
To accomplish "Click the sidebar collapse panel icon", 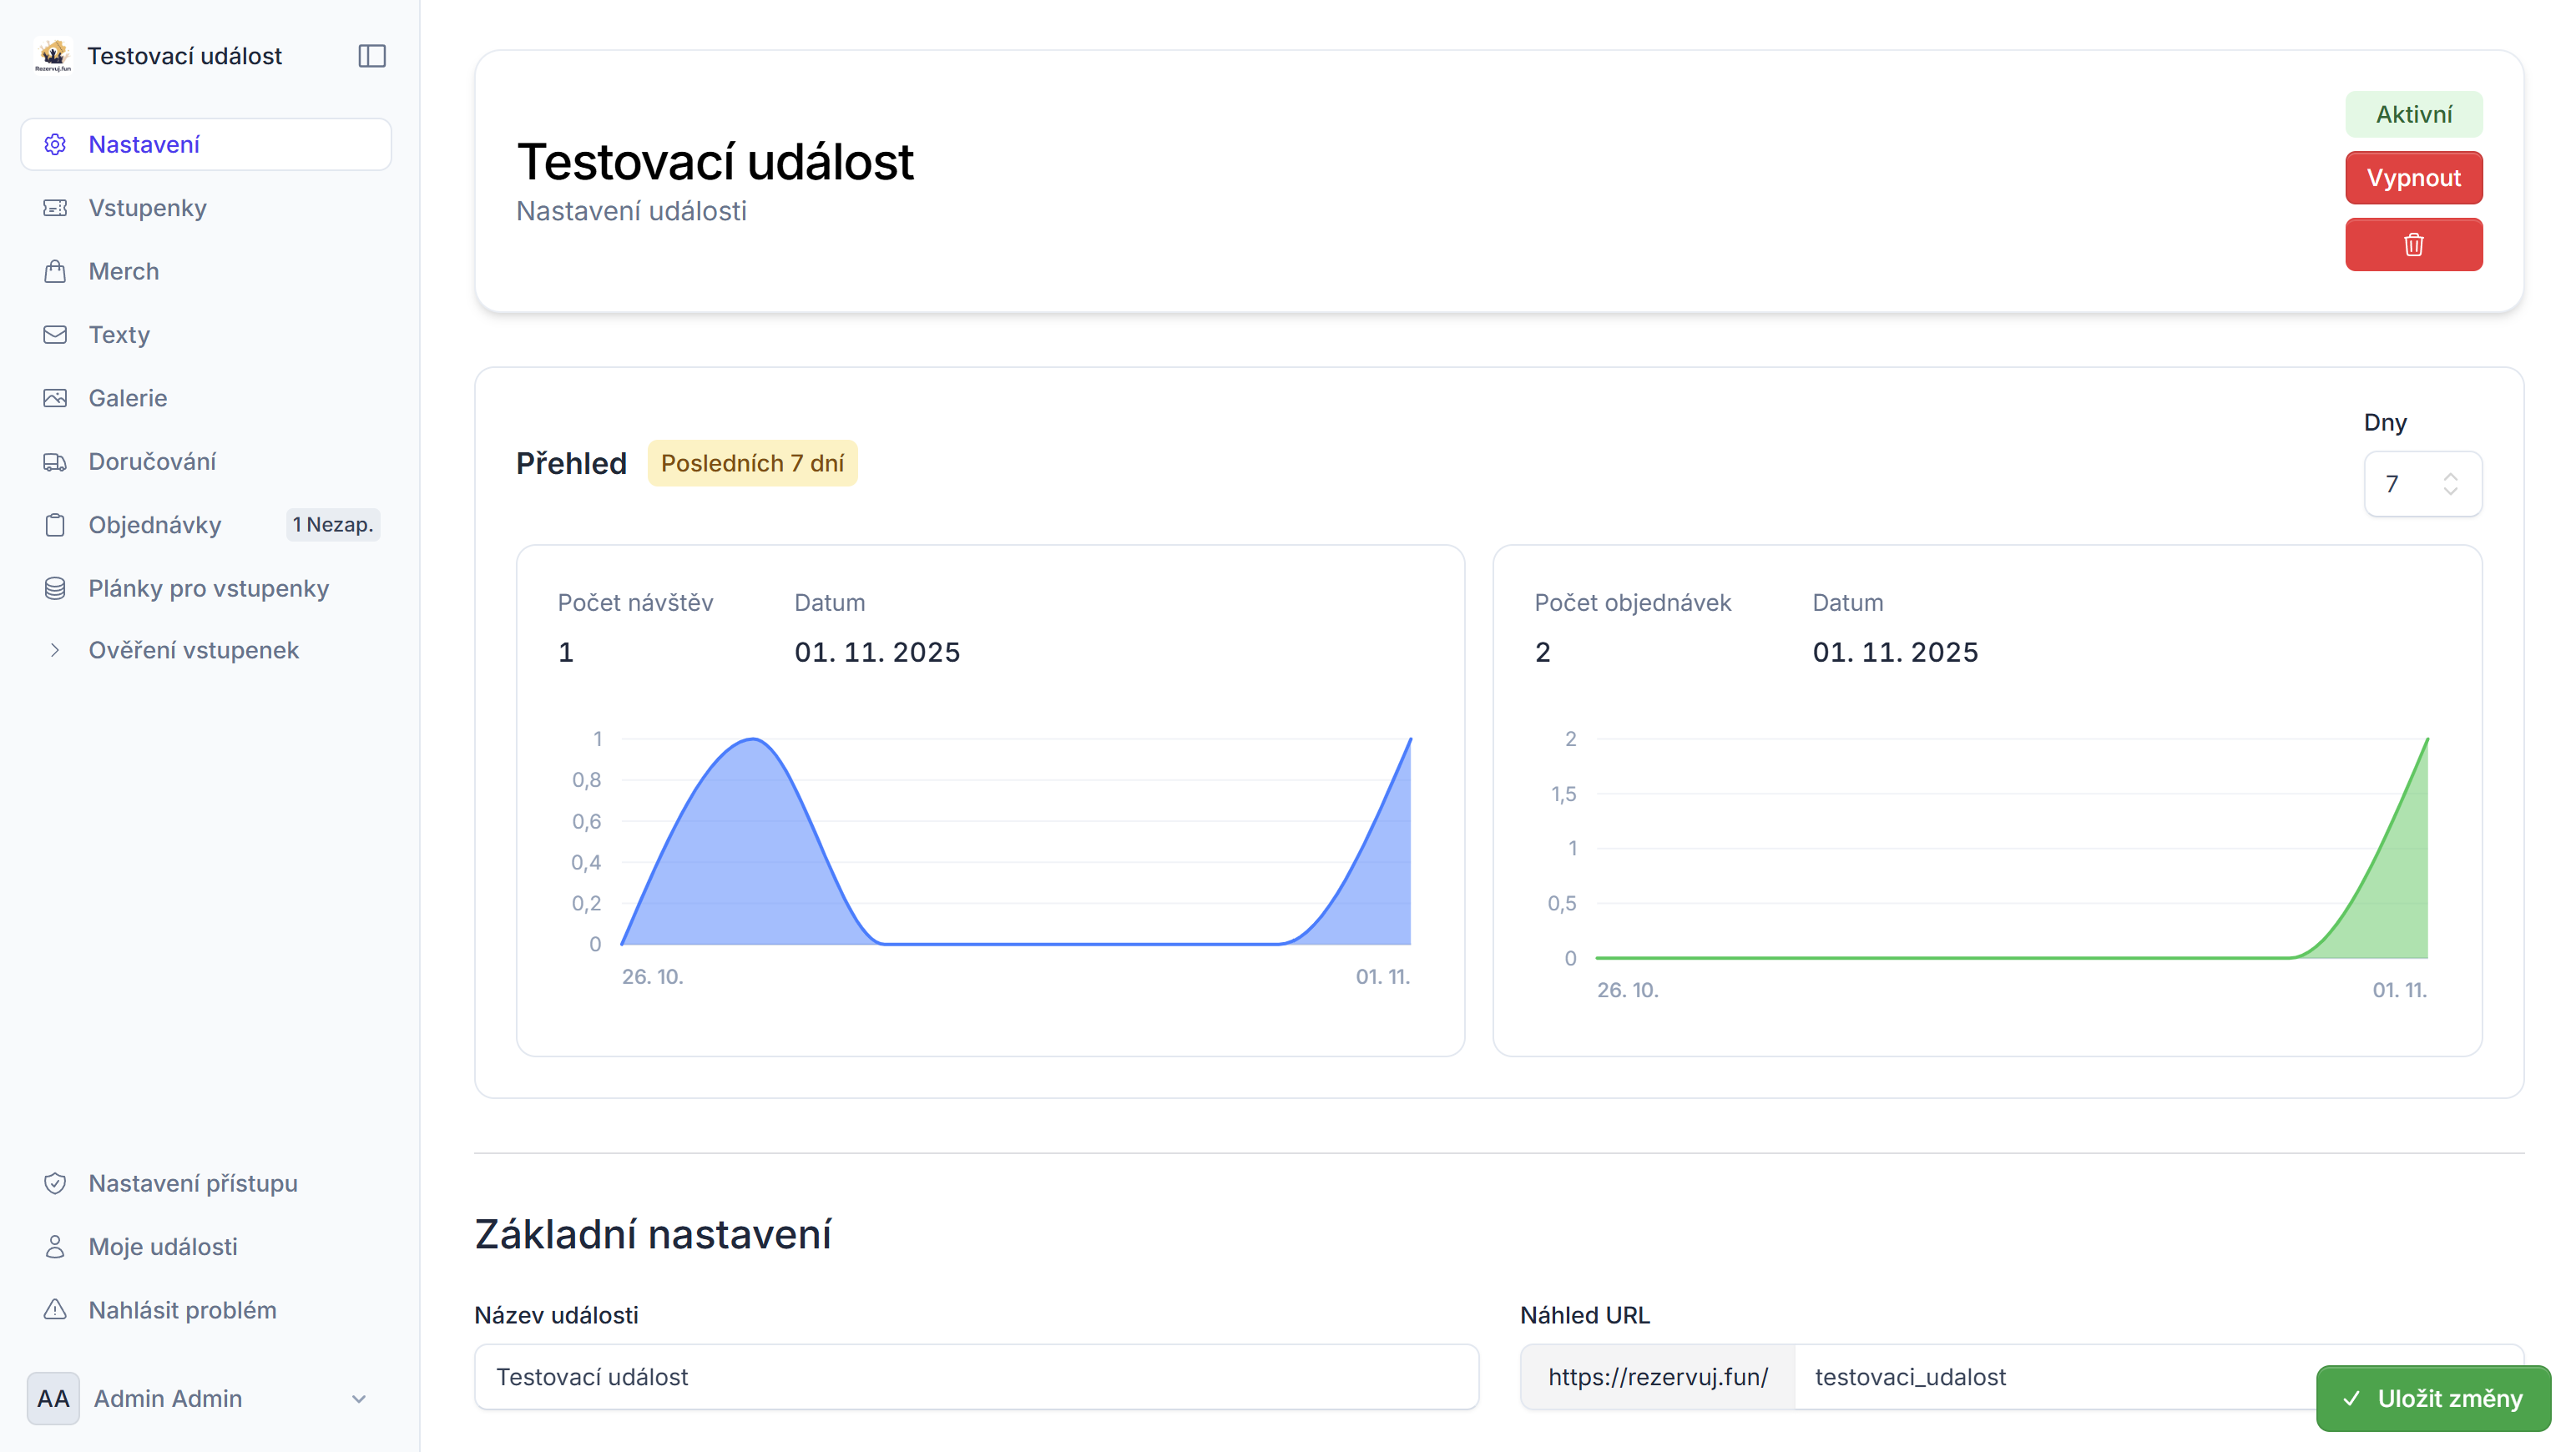I will [372, 56].
